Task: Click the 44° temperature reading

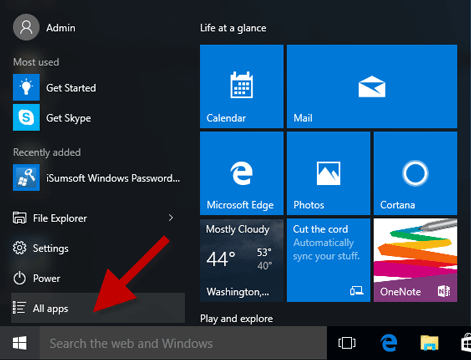Action: click(221, 259)
